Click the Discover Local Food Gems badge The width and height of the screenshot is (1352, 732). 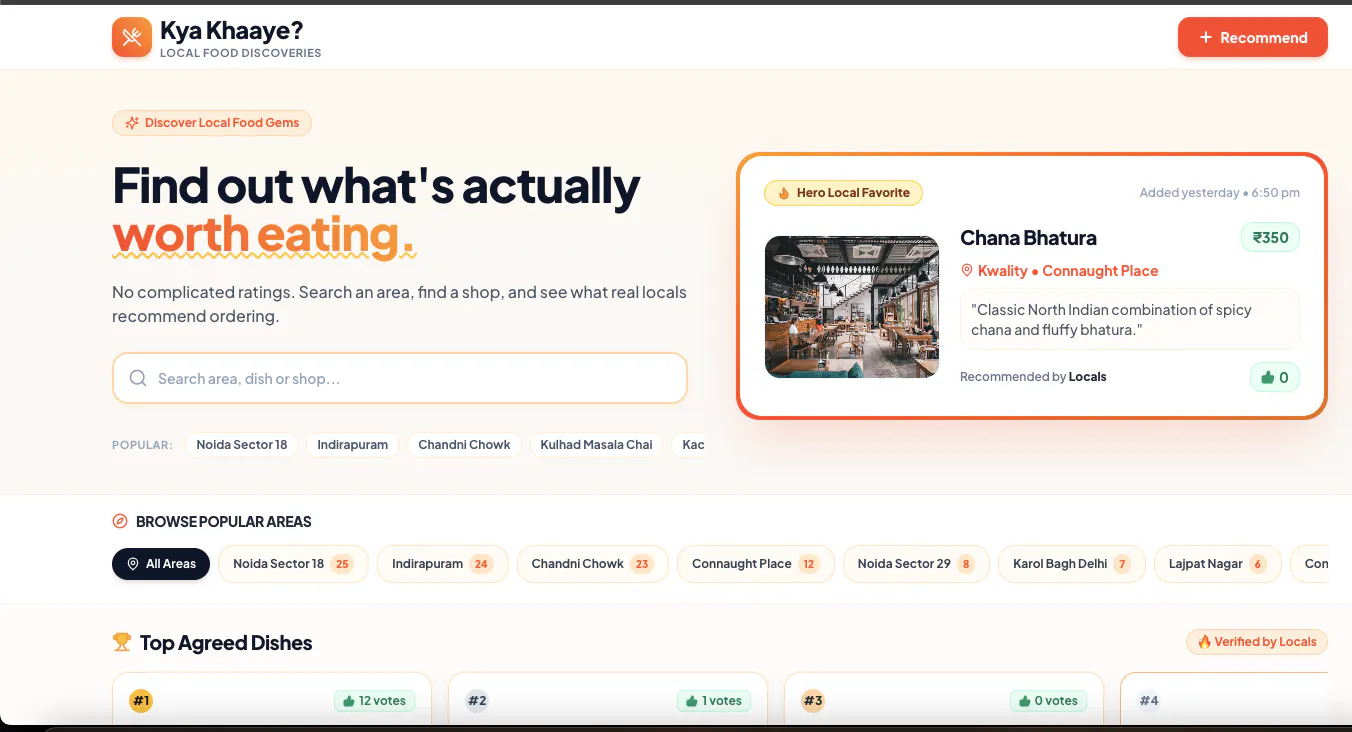tap(212, 123)
